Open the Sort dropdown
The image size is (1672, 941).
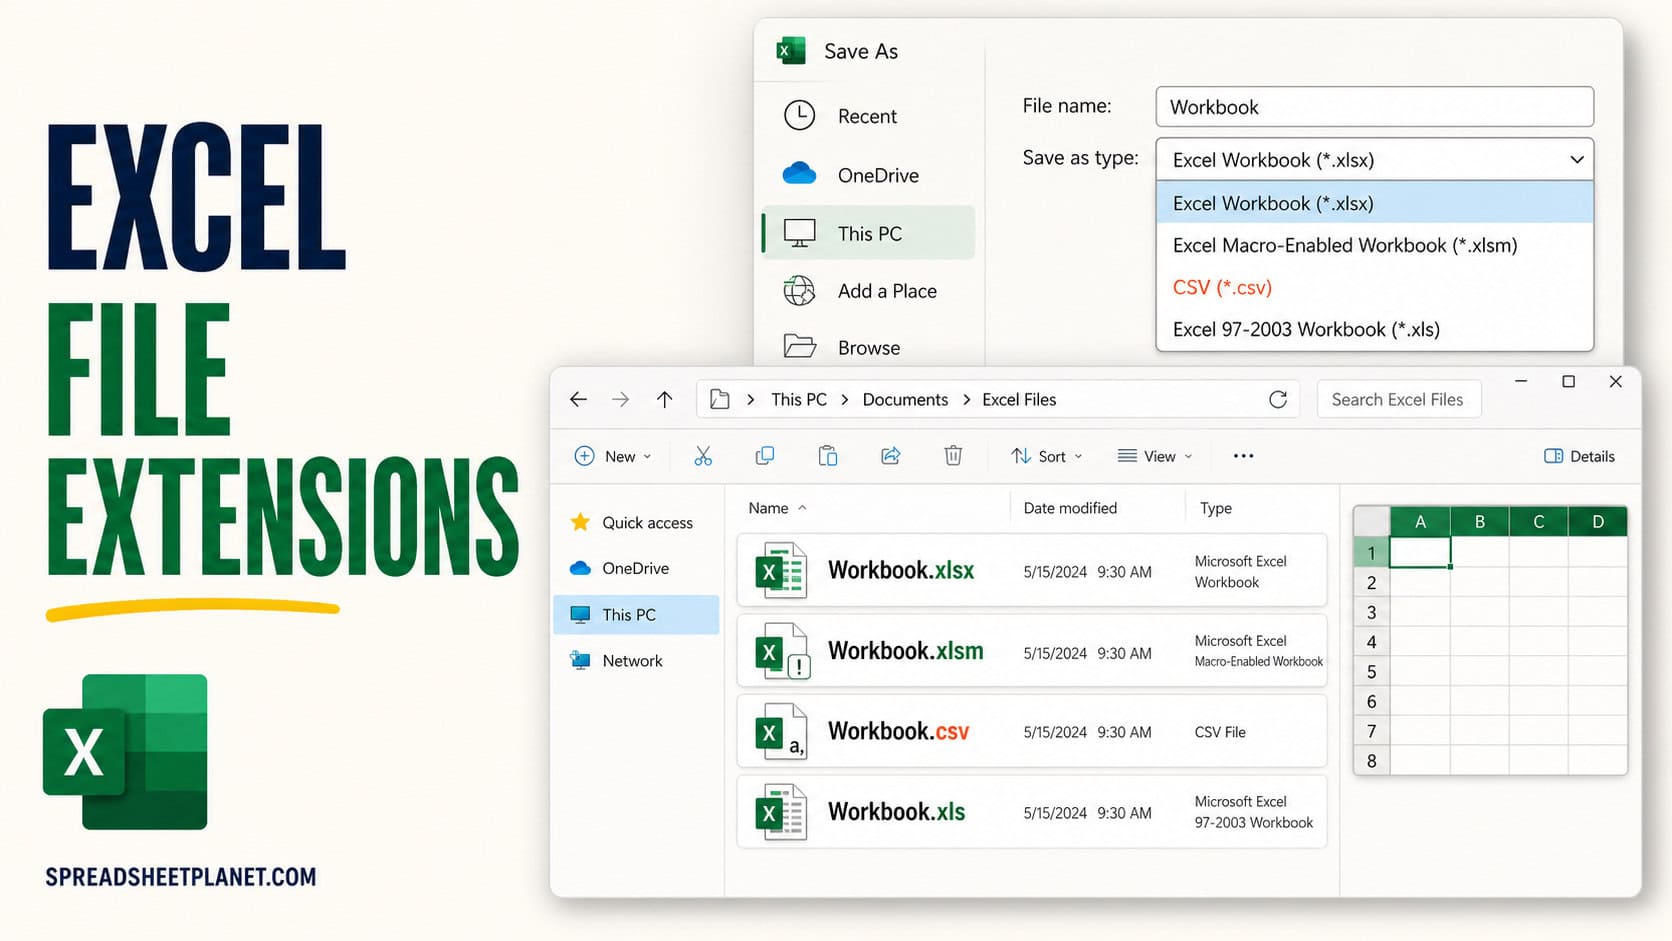[1046, 456]
